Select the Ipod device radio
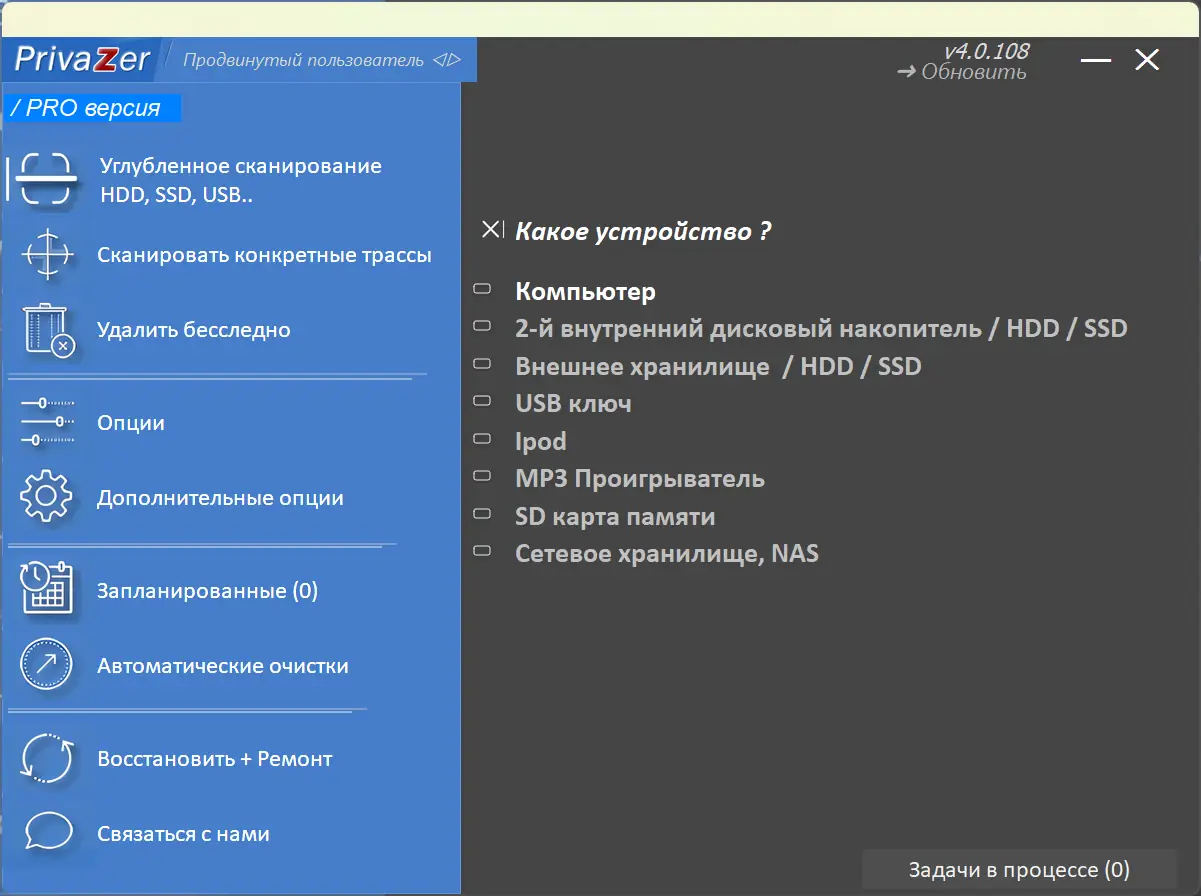The width and height of the screenshot is (1201, 896). coord(482,439)
